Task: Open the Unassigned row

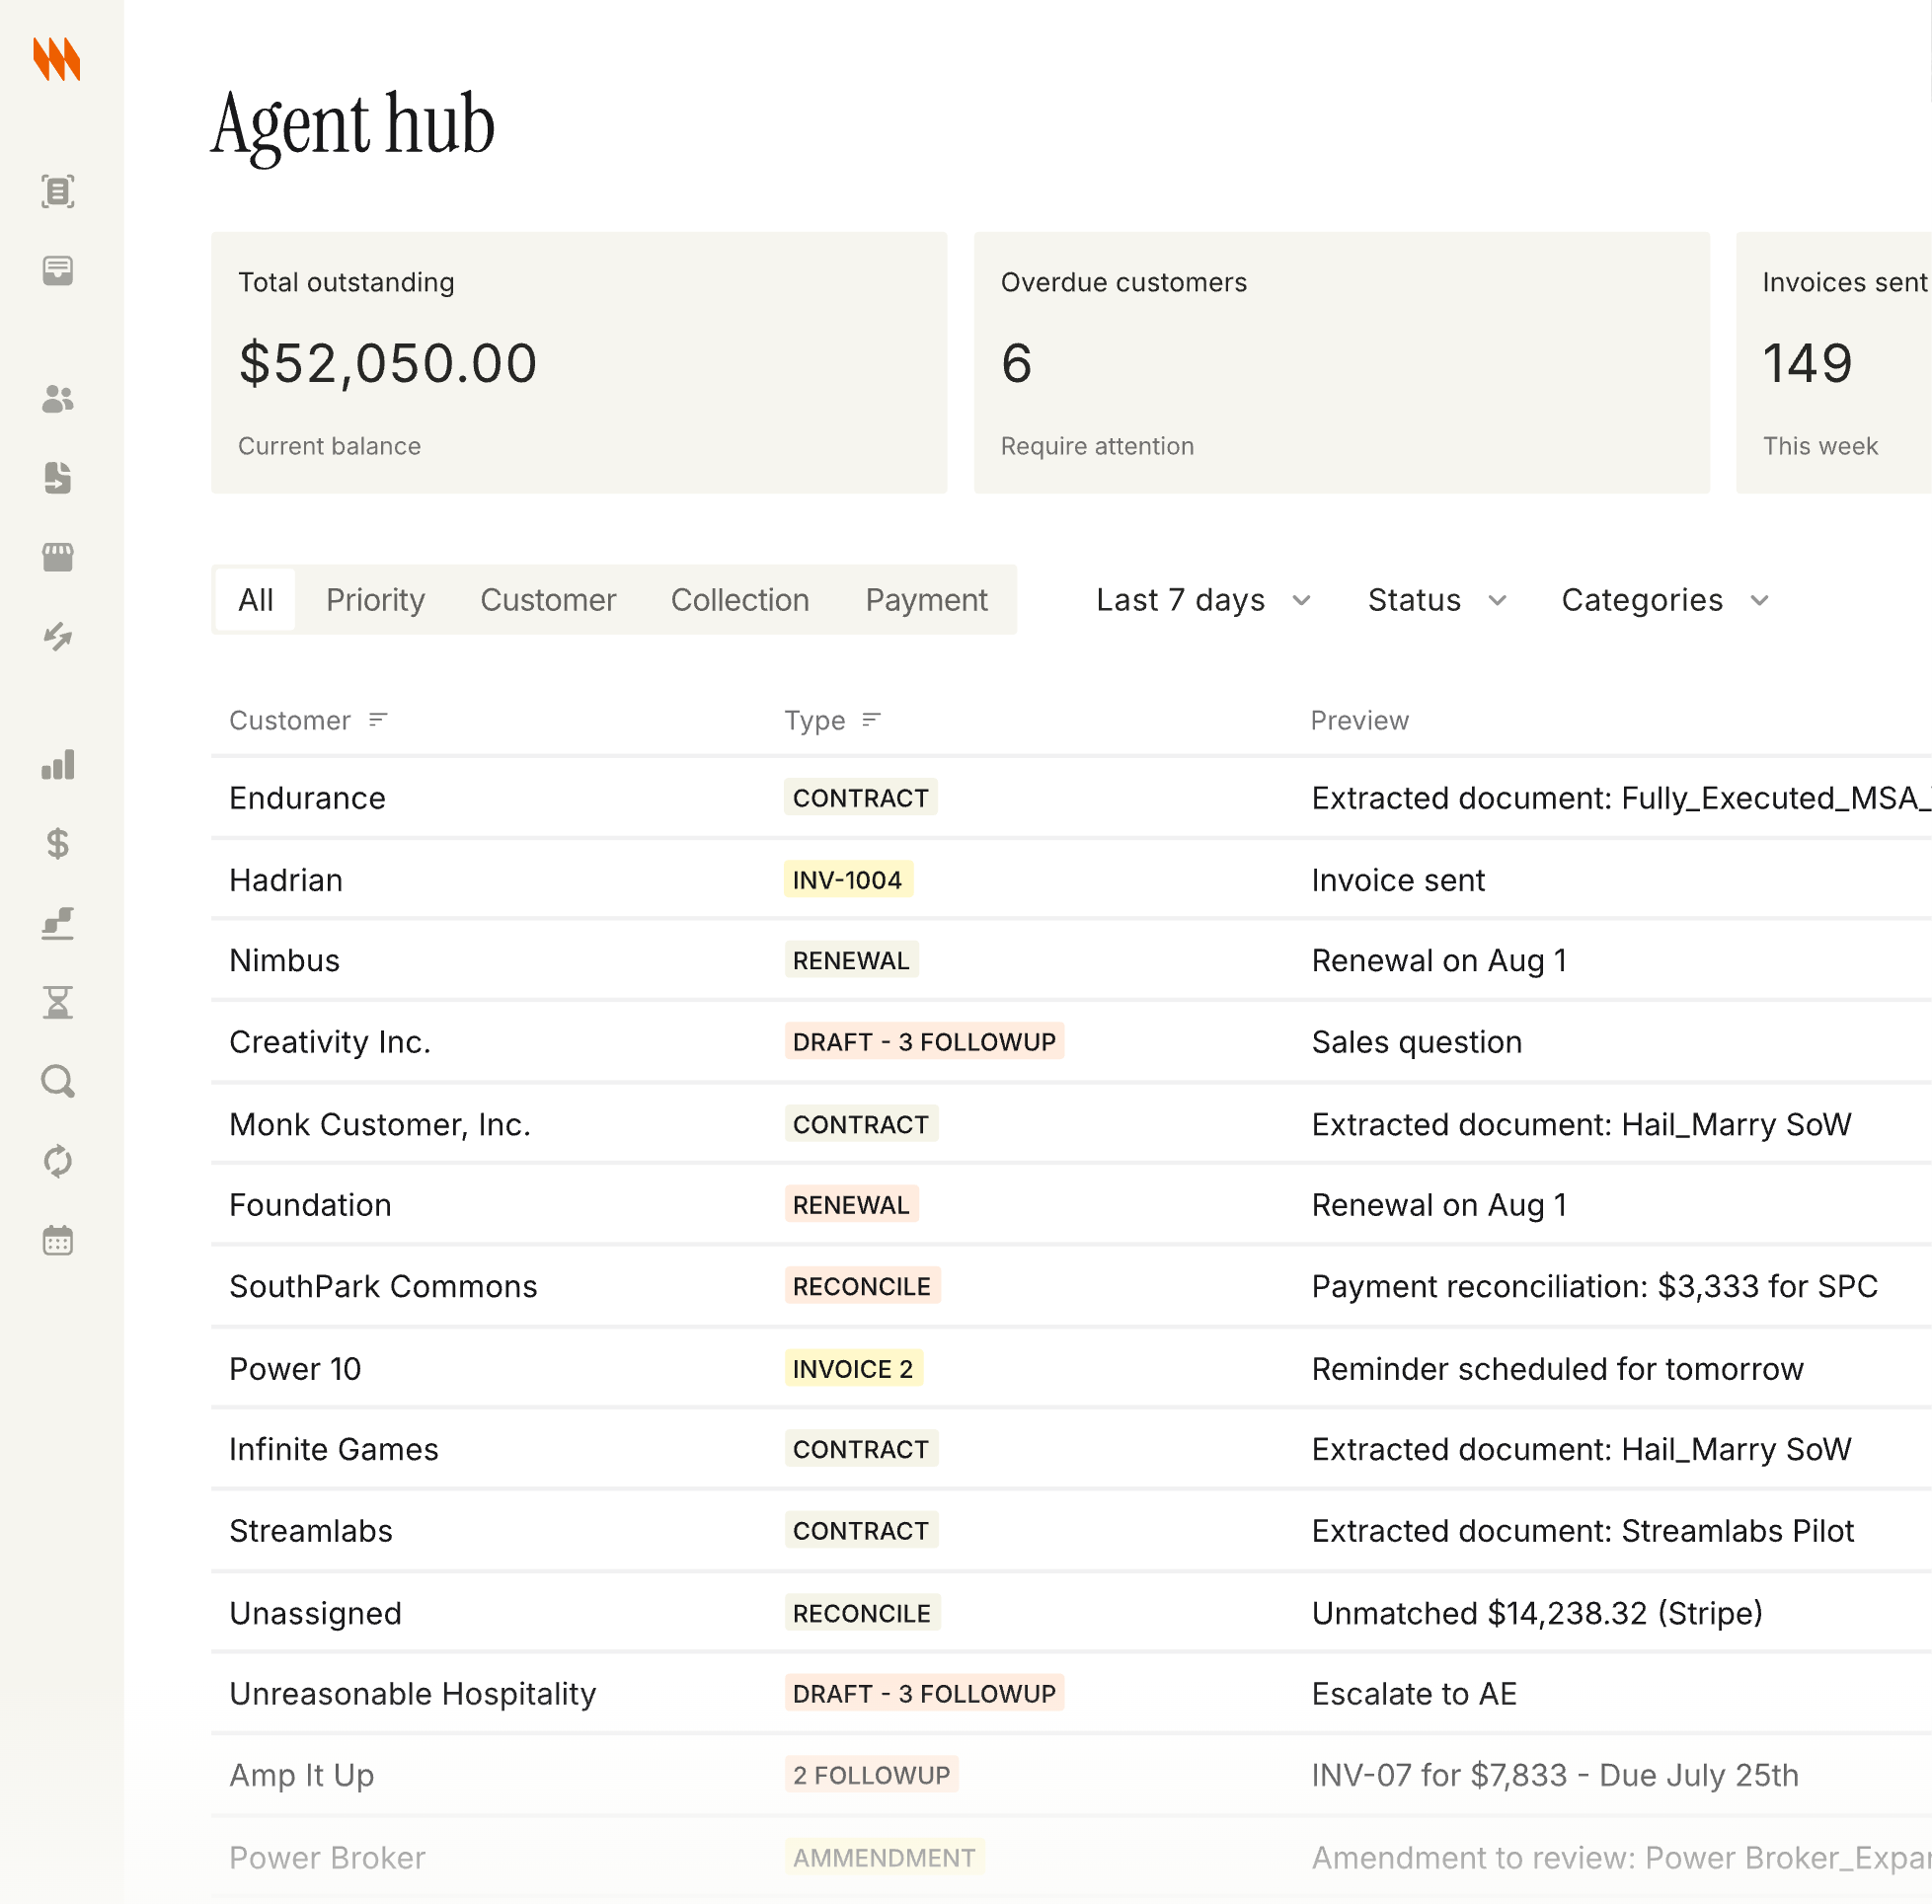Action: pyautogui.click(x=1071, y=1613)
